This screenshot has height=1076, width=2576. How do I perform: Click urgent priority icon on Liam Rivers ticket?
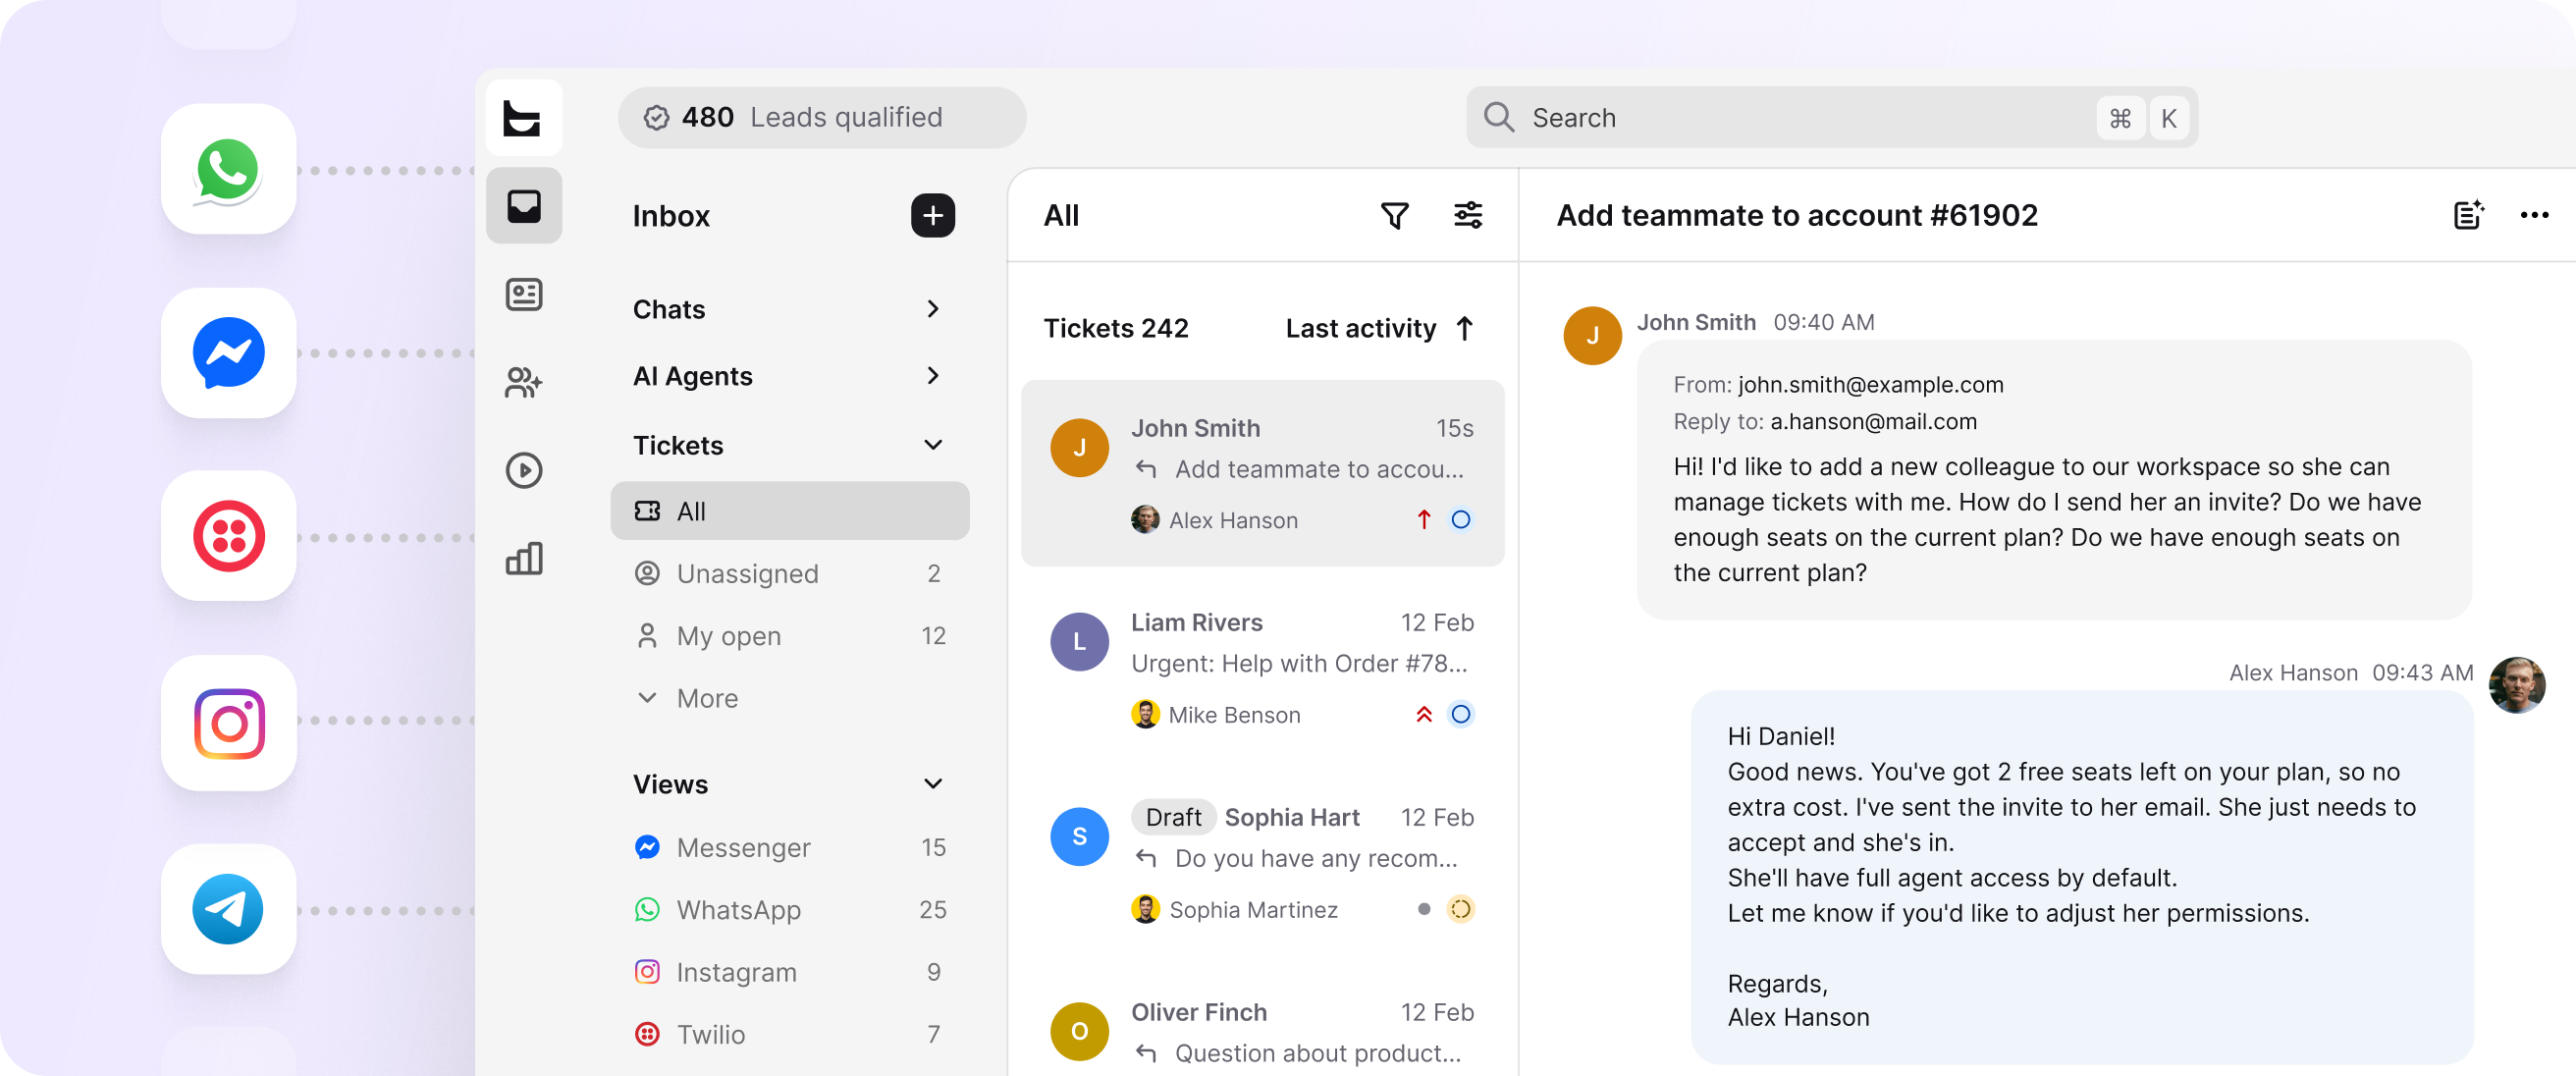(x=1423, y=714)
